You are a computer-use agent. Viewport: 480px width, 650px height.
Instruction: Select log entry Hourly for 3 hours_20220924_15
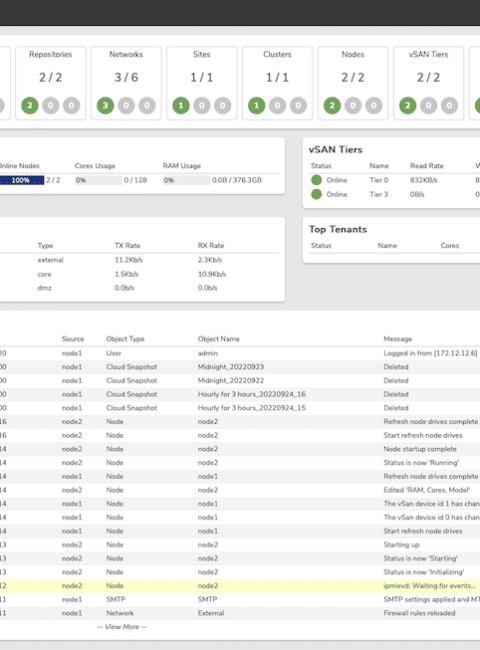pyautogui.click(x=240, y=408)
